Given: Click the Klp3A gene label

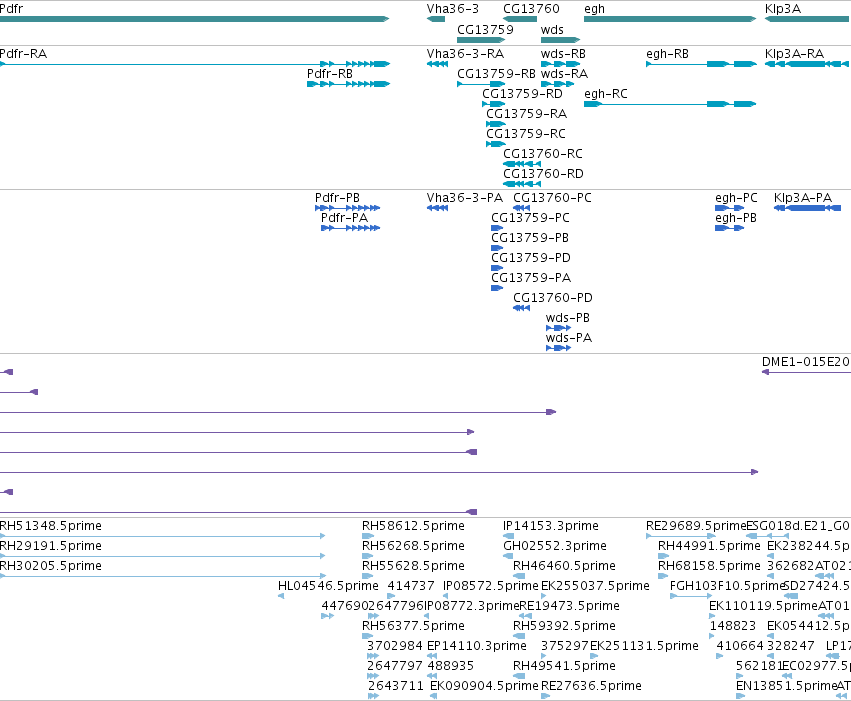Looking at the screenshot, I should click(783, 9).
